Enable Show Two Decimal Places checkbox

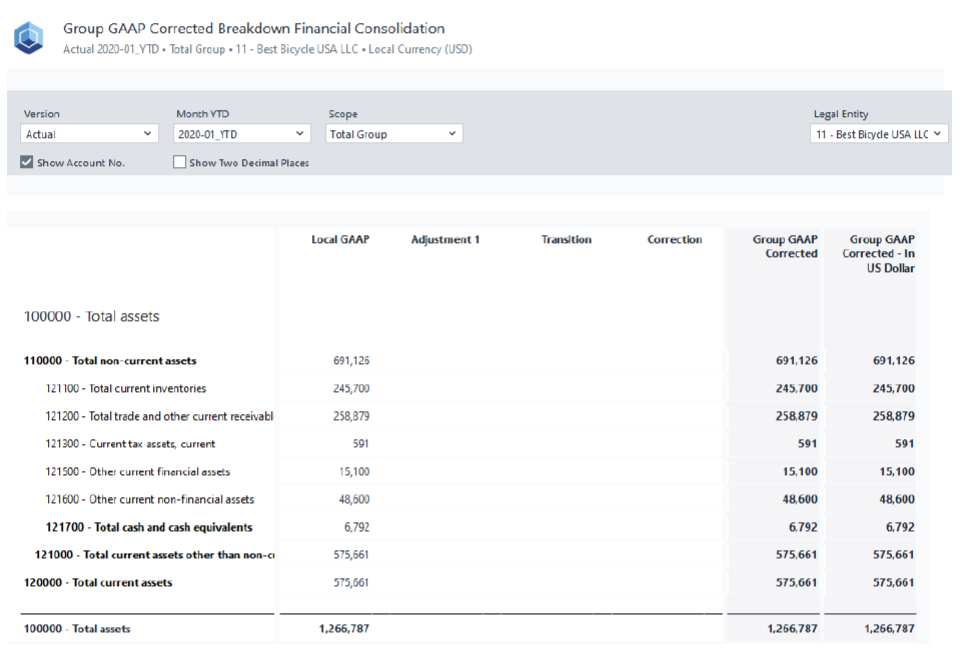pyautogui.click(x=180, y=163)
